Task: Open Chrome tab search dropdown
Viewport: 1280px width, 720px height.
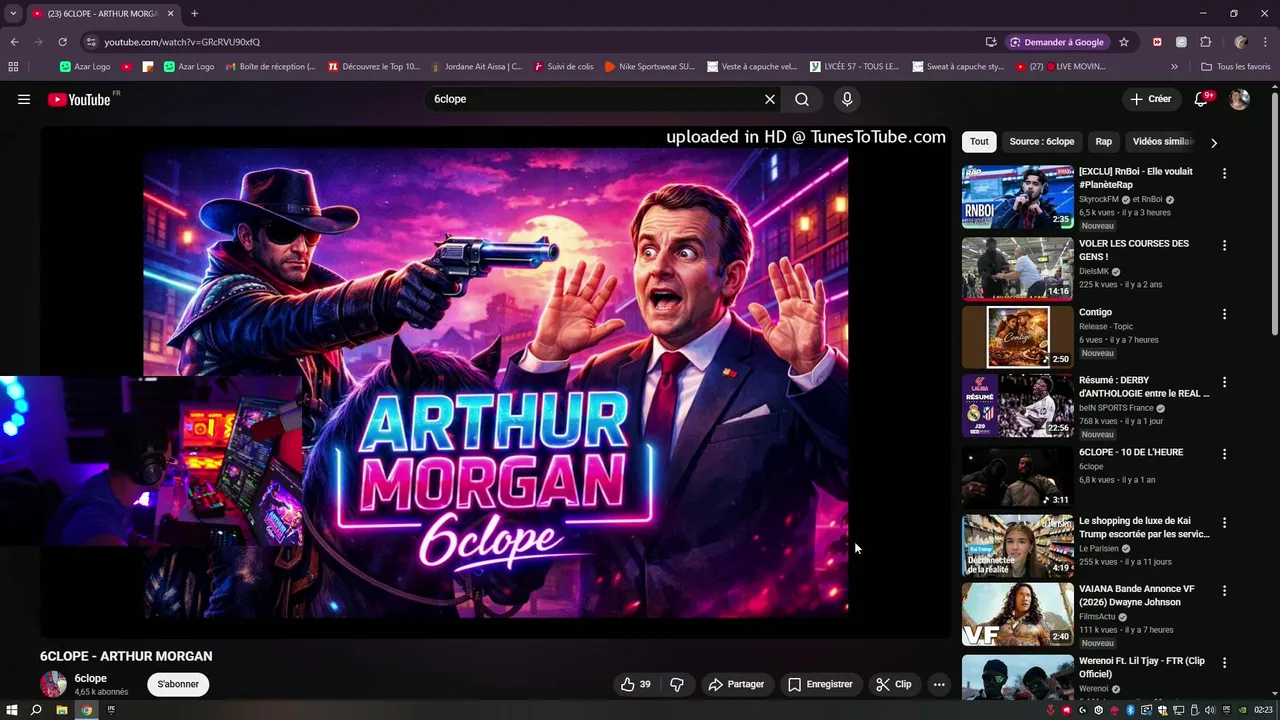Action: (13, 13)
